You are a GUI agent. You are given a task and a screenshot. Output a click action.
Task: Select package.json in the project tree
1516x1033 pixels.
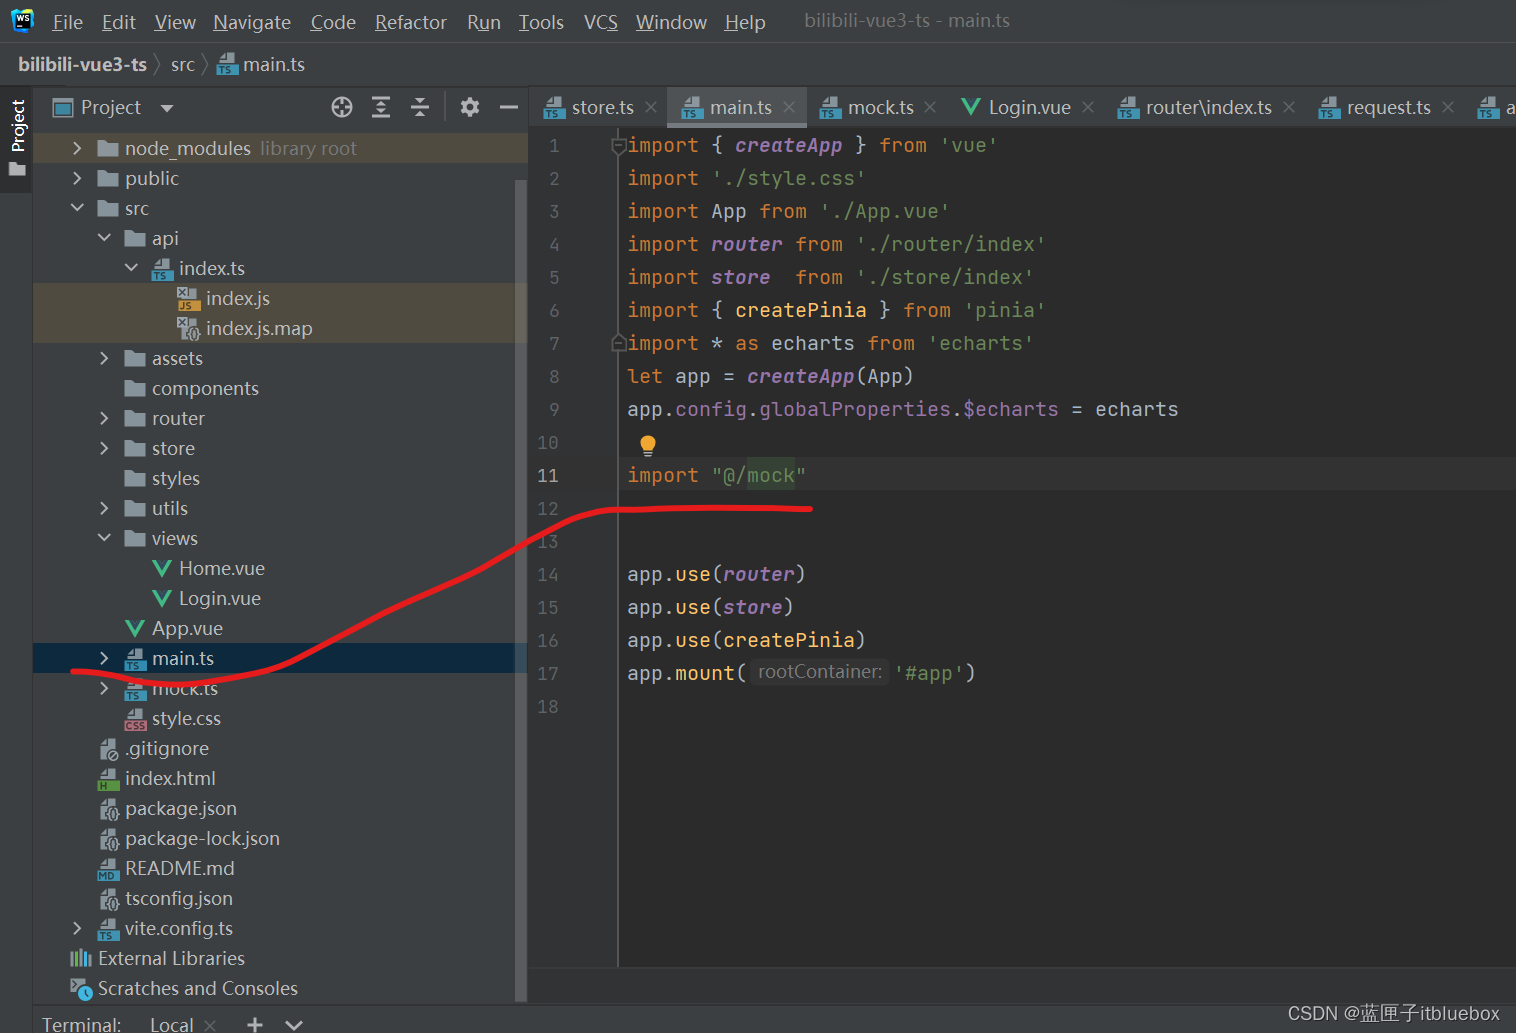(x=180, y=808)
